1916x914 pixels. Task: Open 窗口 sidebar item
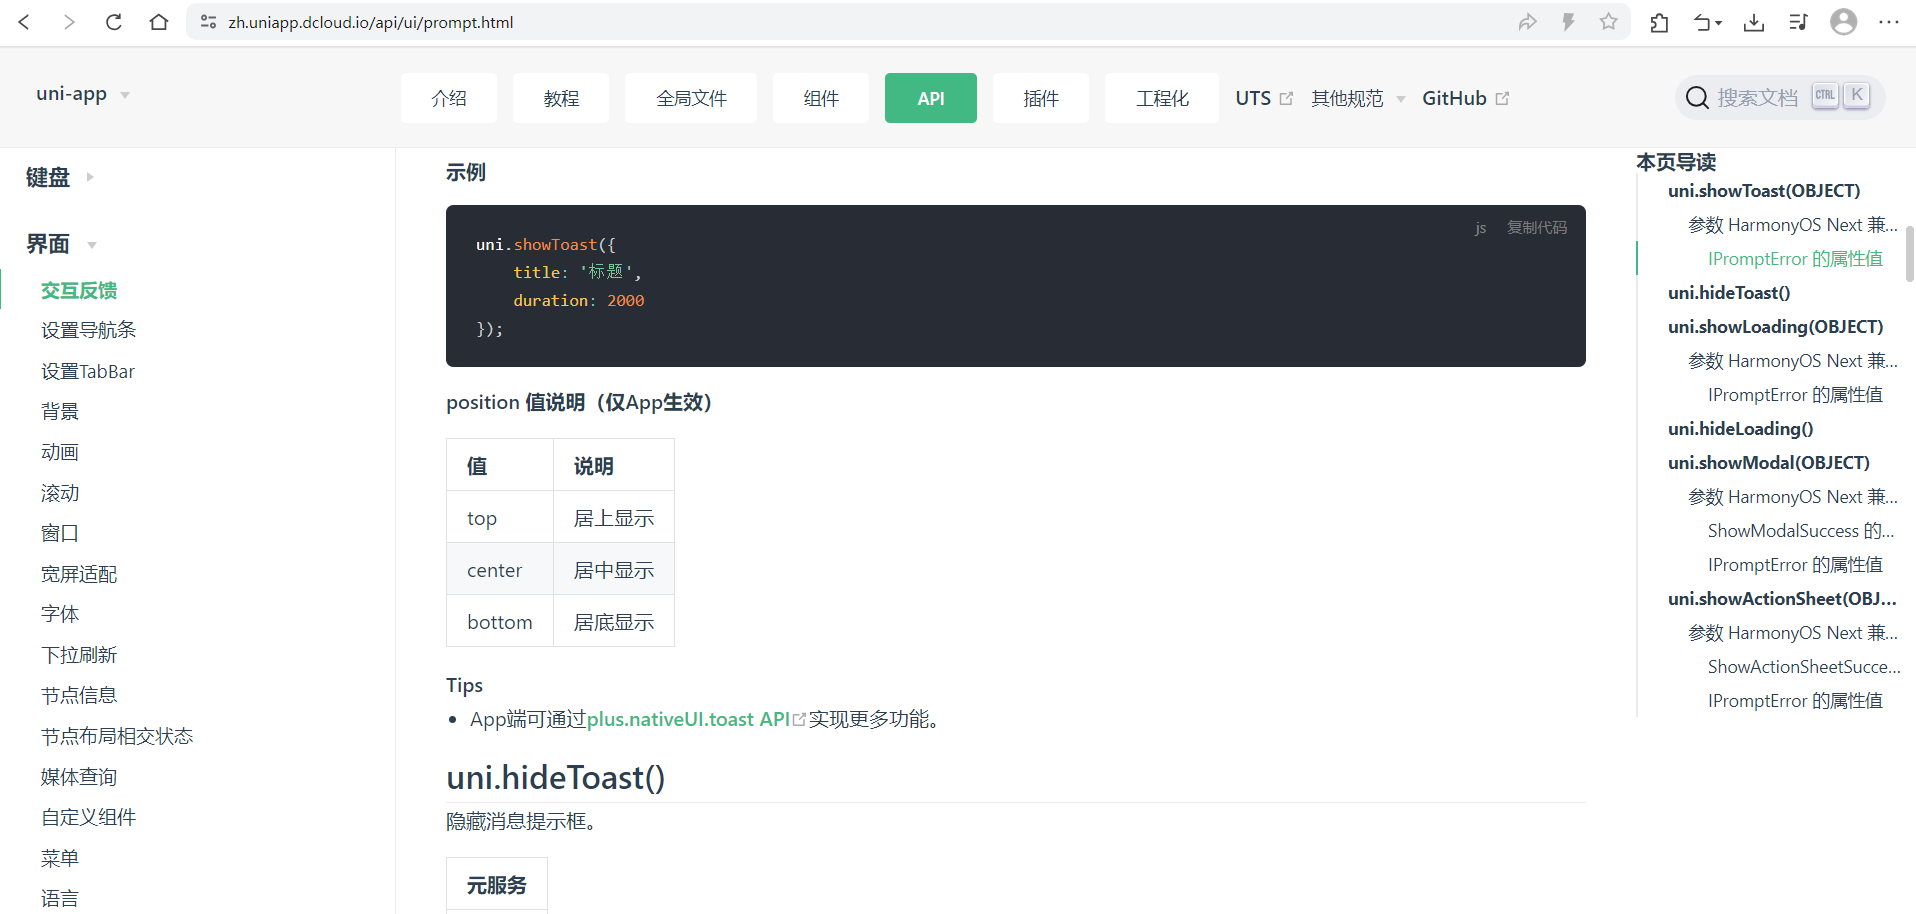(x=60, y=533)
